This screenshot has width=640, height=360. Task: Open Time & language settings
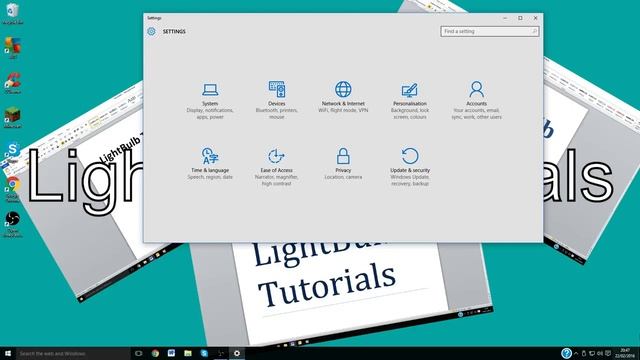click(210, 164)
